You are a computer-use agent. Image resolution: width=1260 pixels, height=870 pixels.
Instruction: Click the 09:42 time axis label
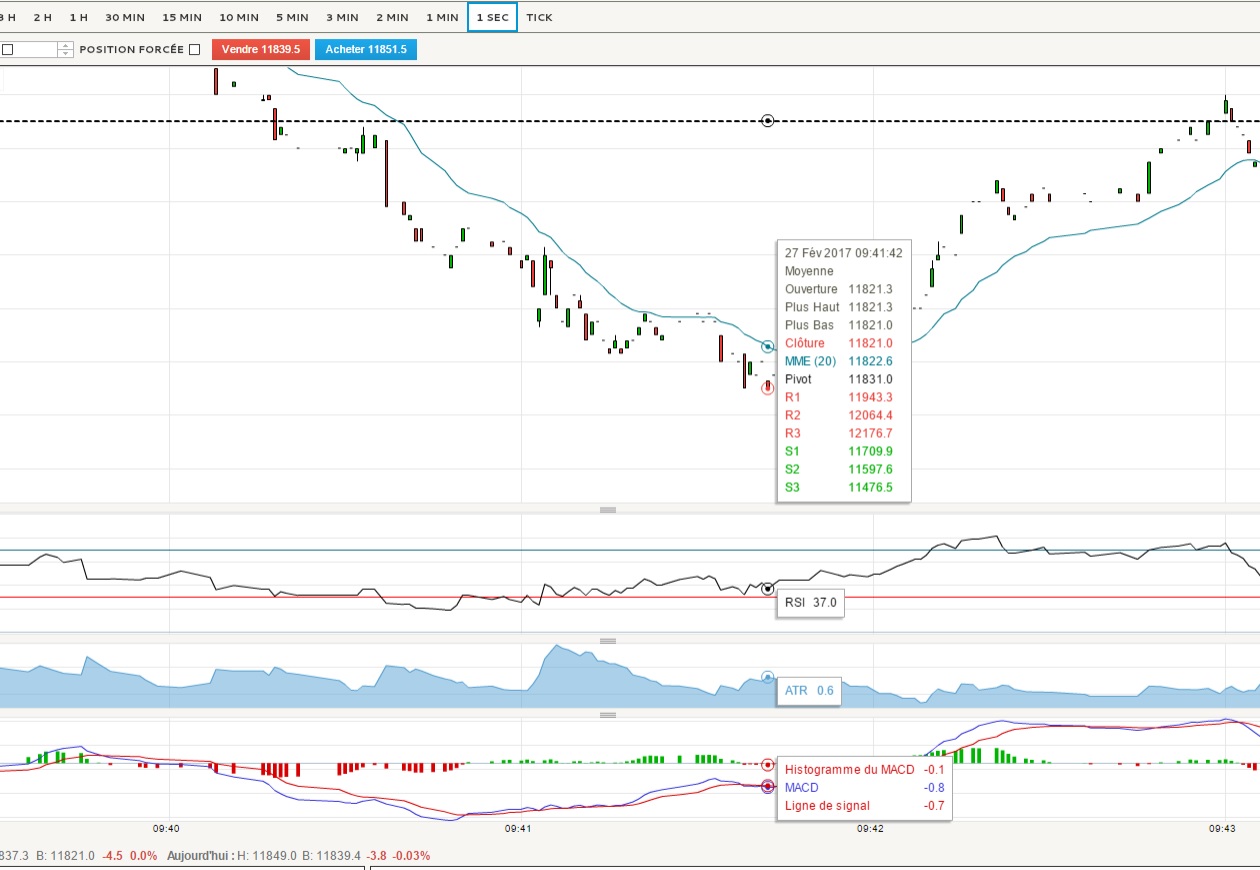coord(870,829)
